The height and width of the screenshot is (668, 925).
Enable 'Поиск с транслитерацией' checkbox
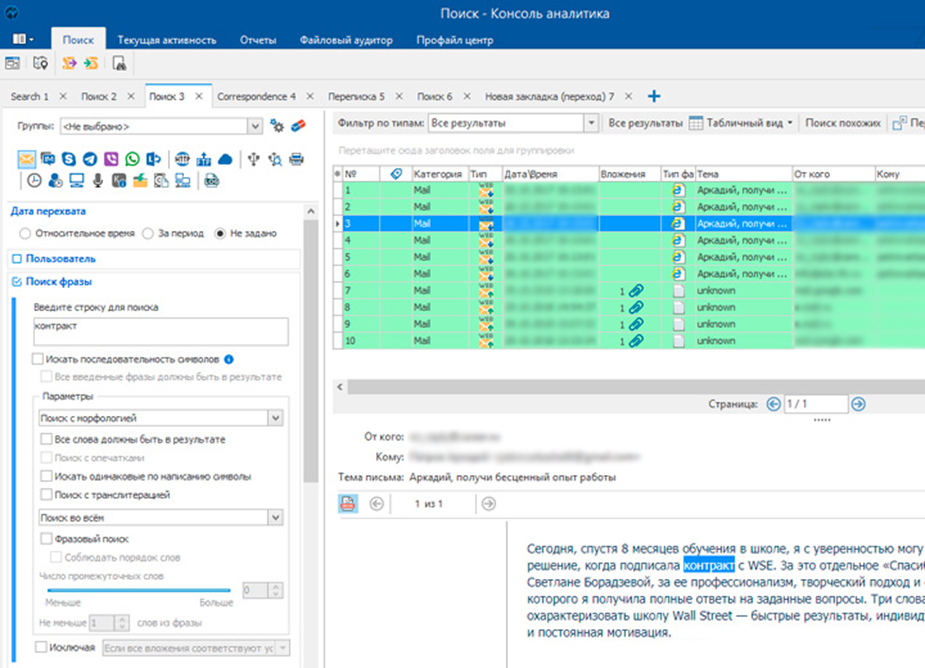(47, 495)
